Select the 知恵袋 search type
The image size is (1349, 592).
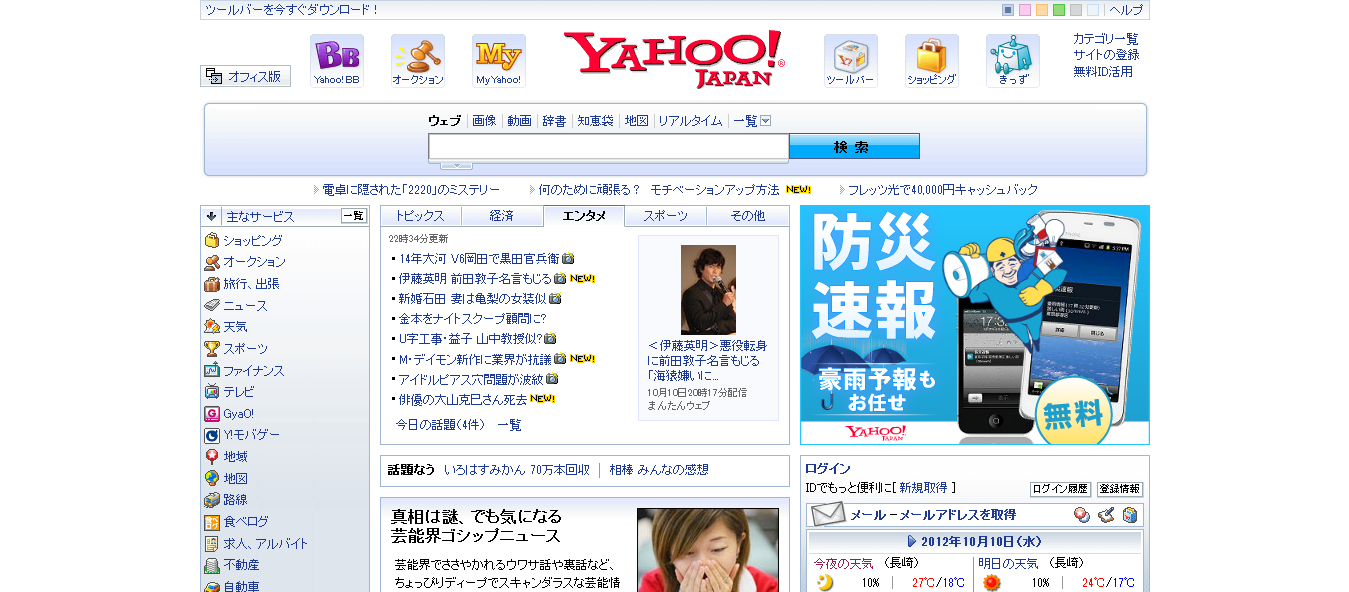click(x=595, y=121)
